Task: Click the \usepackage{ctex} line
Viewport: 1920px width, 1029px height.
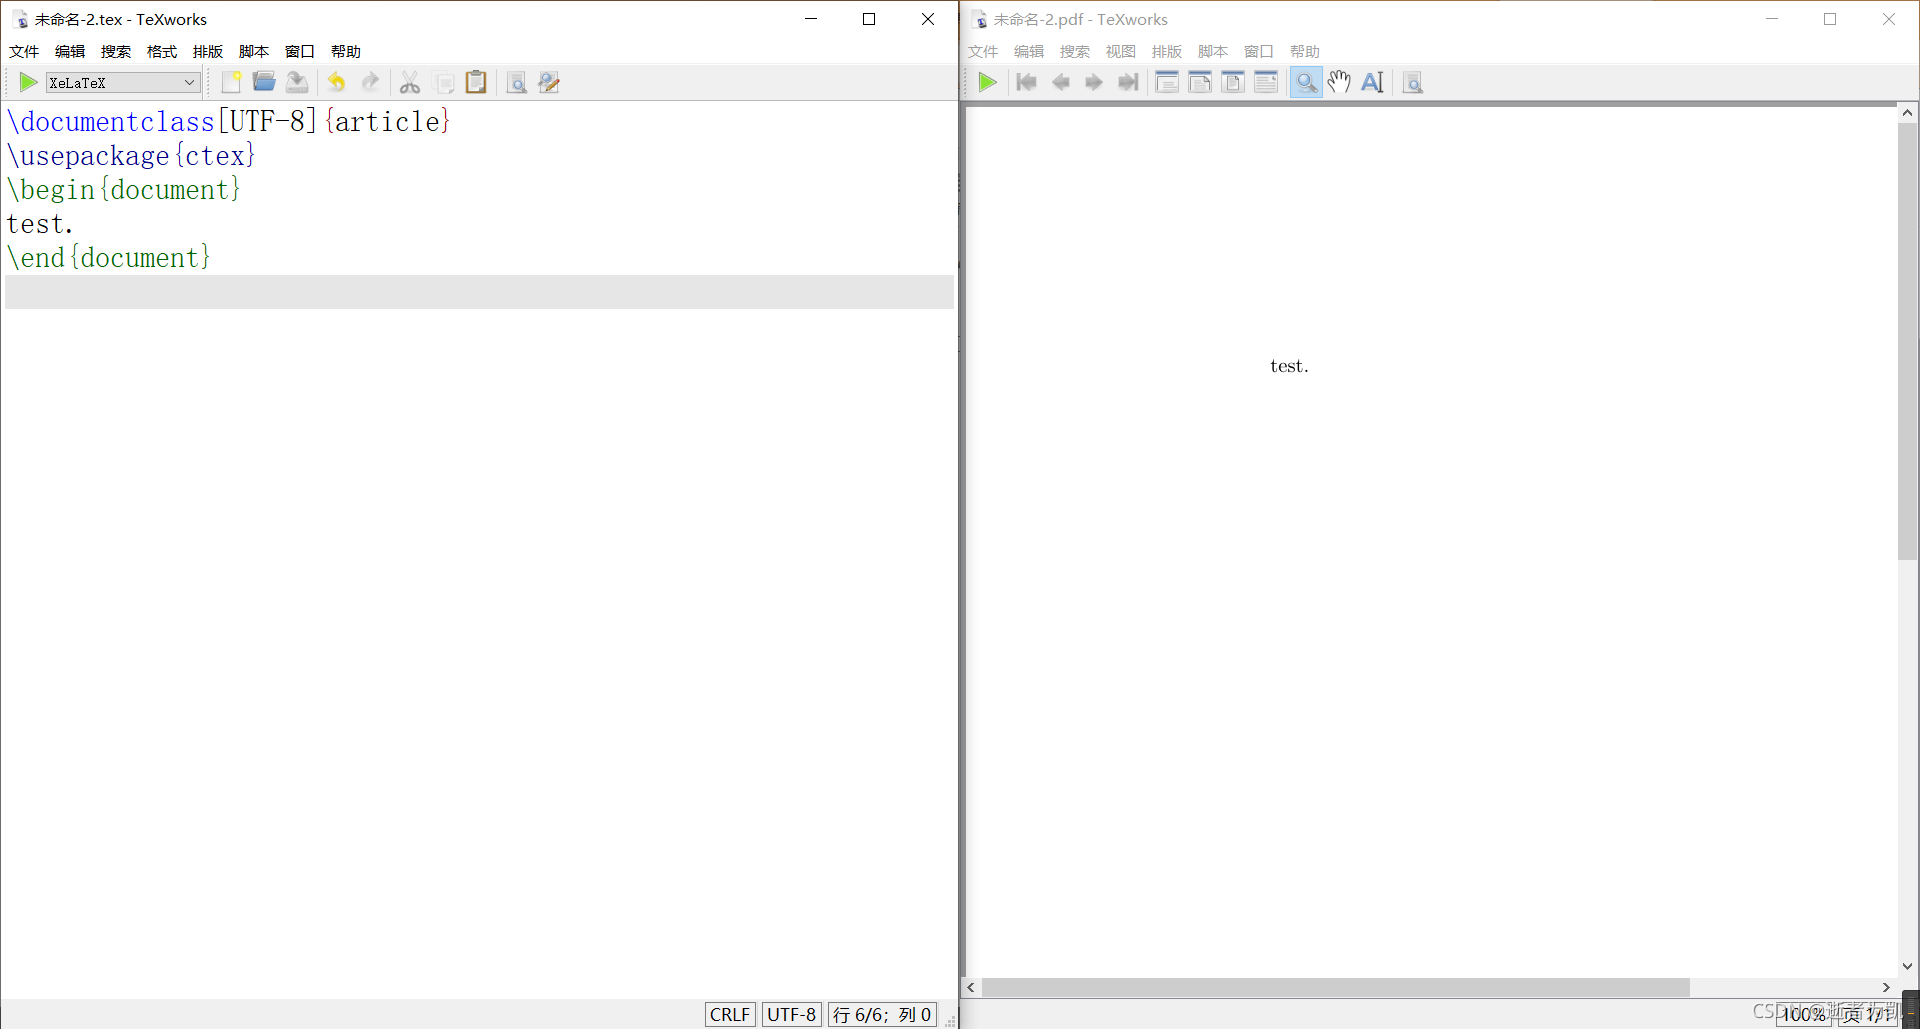Action: (131, 156)
